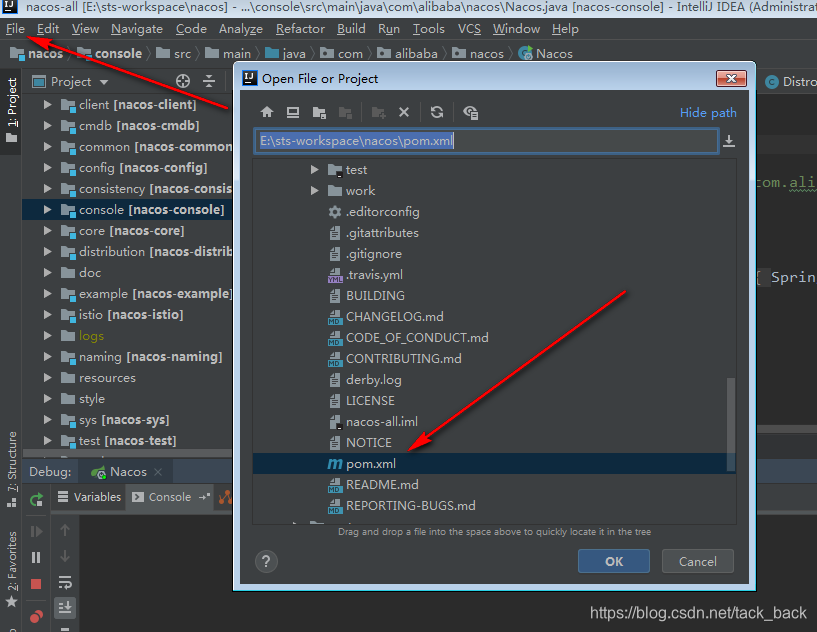This screenshot has height=632, width=817.
Task: Expand console [nacos-console] module
Action: (47, 209)
